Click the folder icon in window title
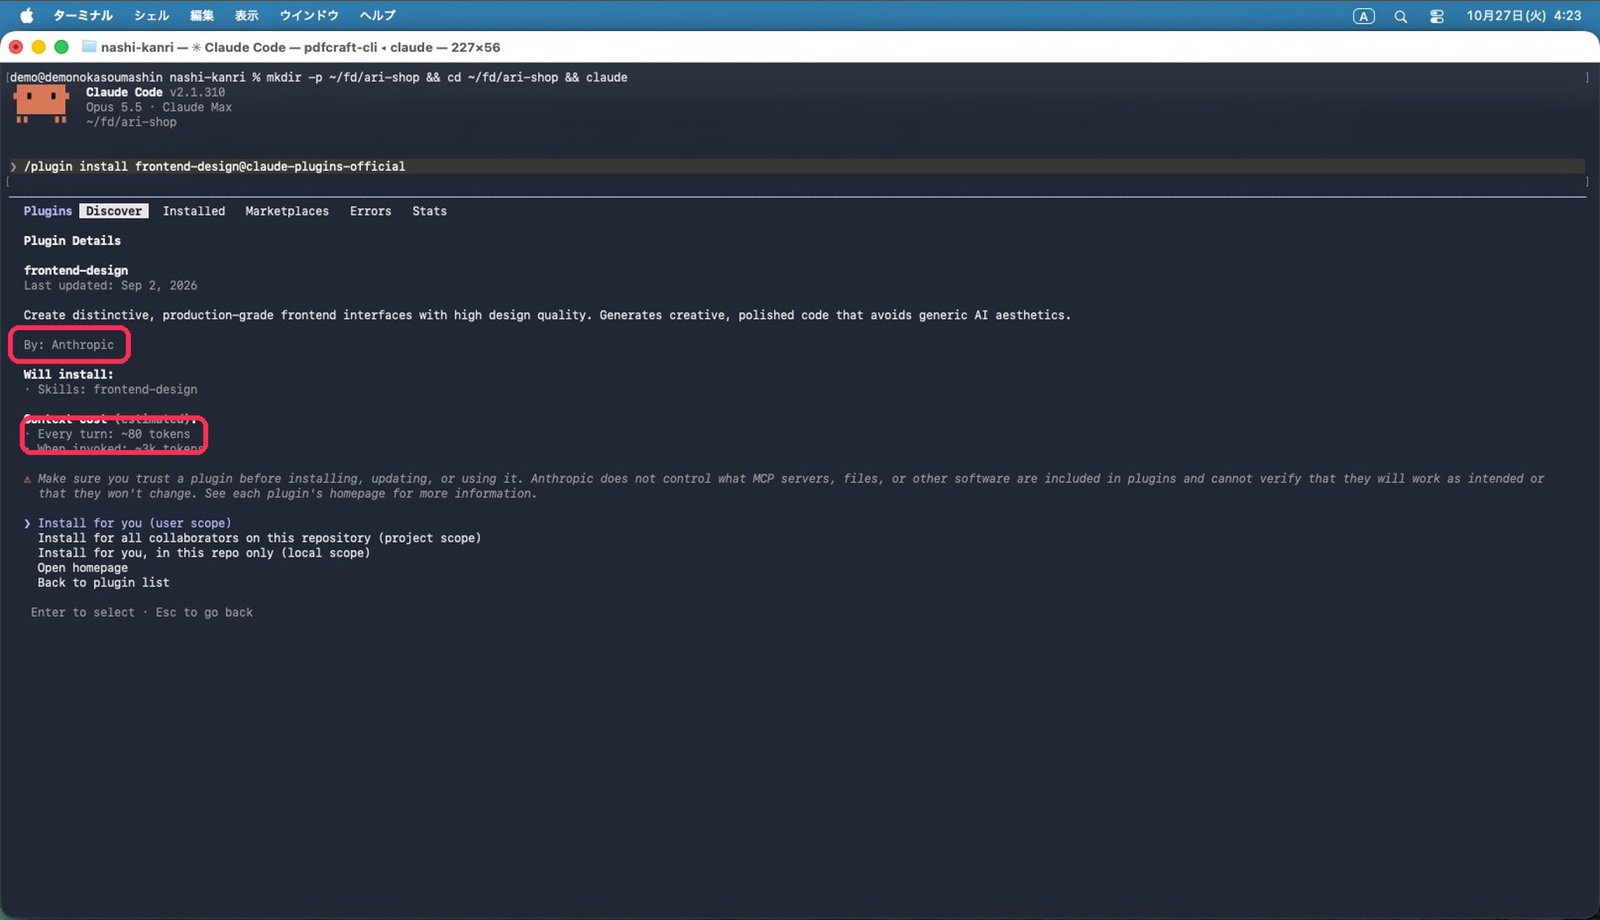 (88, 46)
